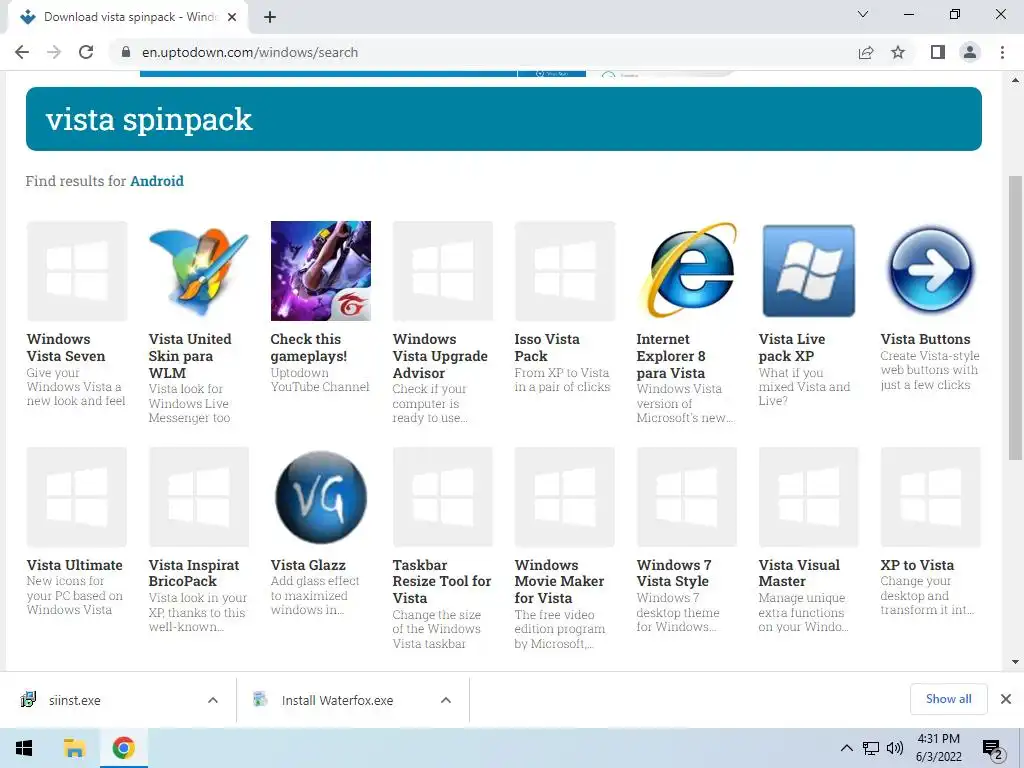Viewport: 1024px width, 768px height.
Task: Expand options for siinst.exe download
Action: click(213, 700)
